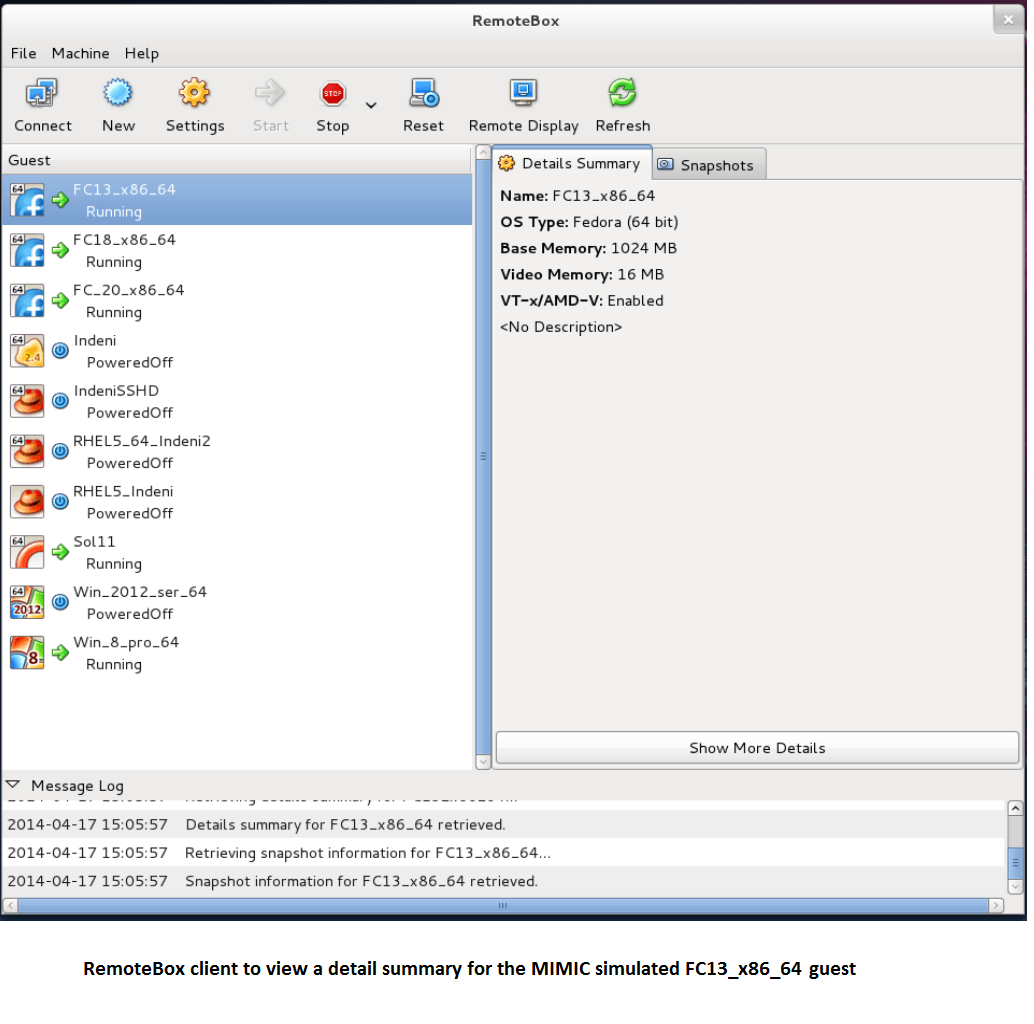The image size is (1034, 1024).
Task: Click the Connect toolbar icon
Action: tap(42, 95)
